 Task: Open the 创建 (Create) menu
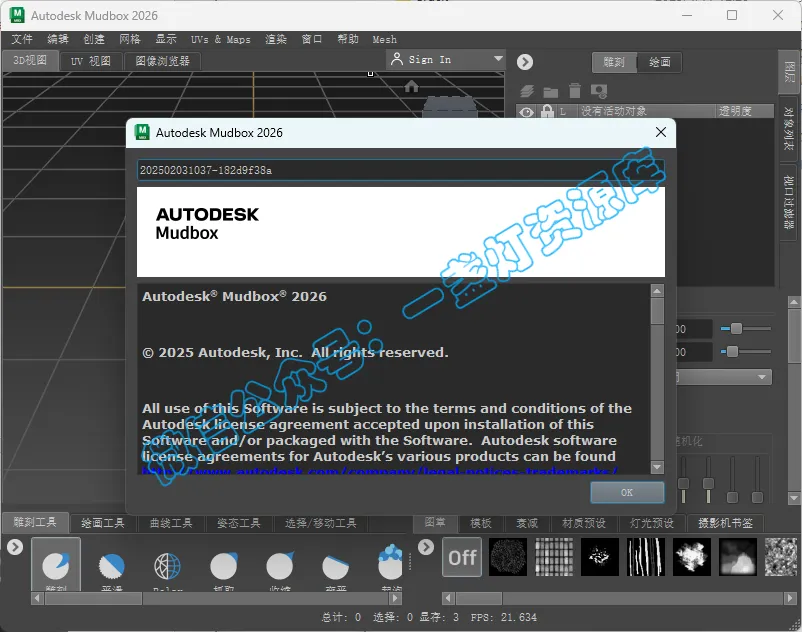(x=94, y=39)
